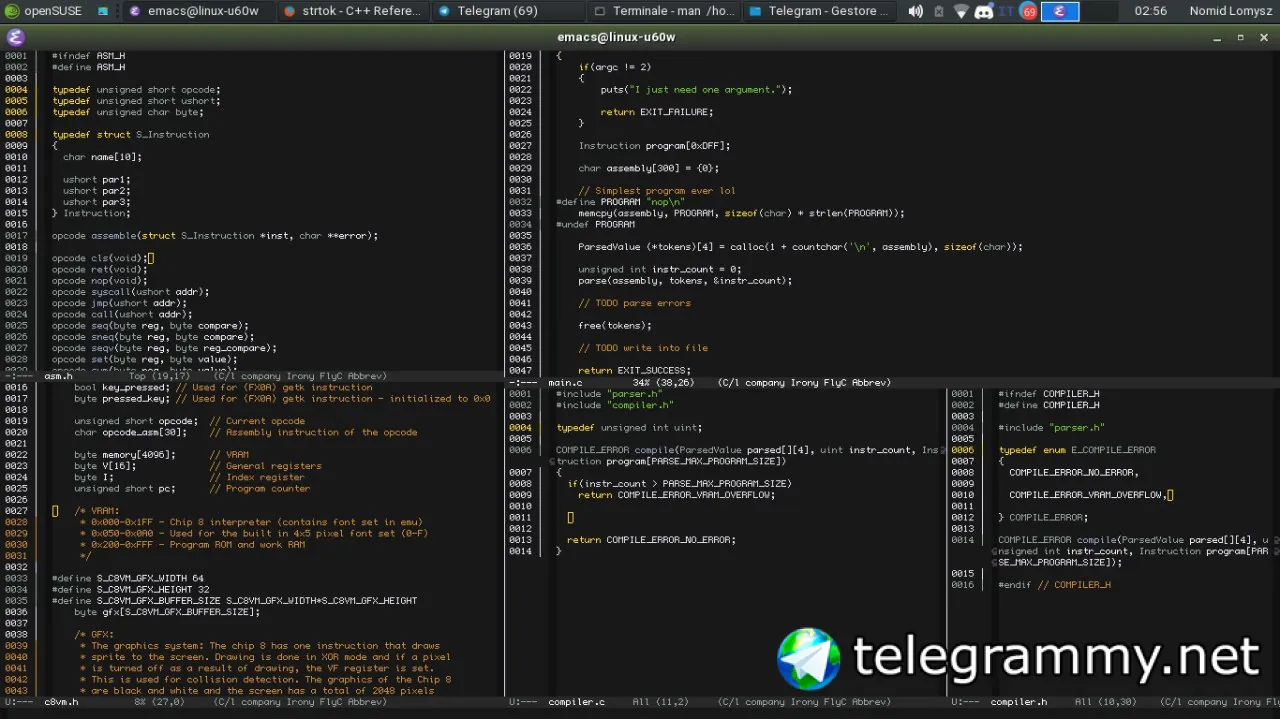
Task: Open the openSUSE application menu
Action: point(42,11)
